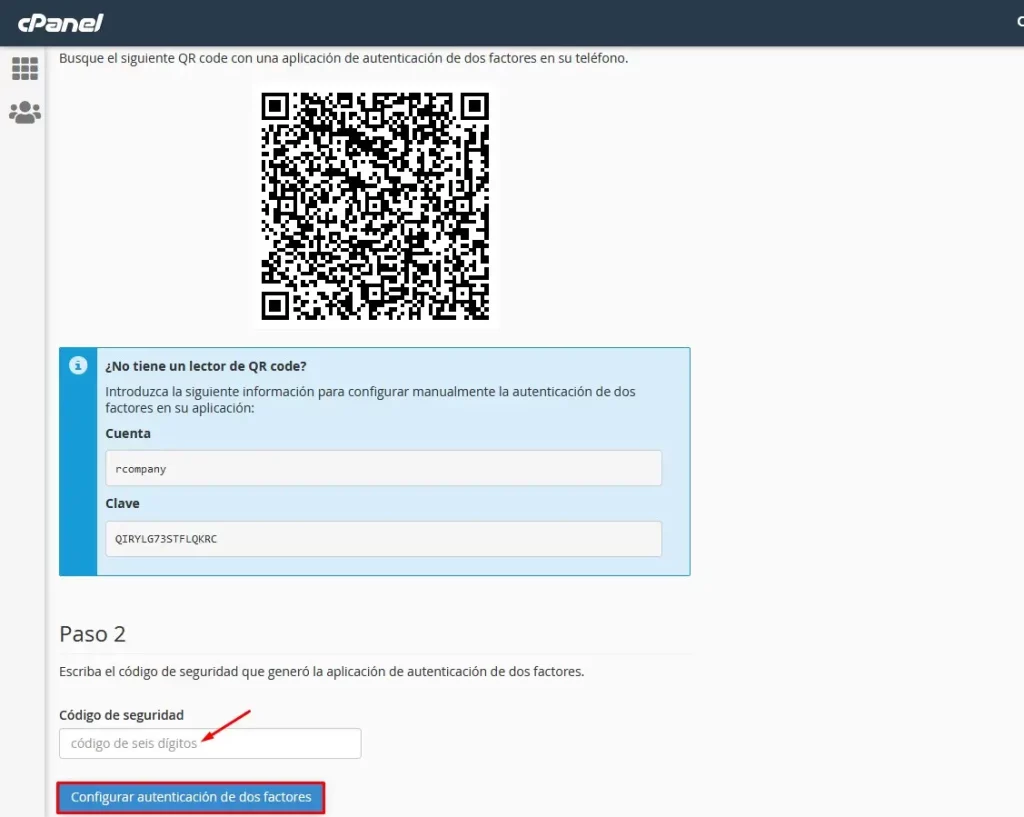This screenshot has height=817, width=1024.
Task: Click 'Busque el siguiente QR code' instruction text
Action: 344,58
